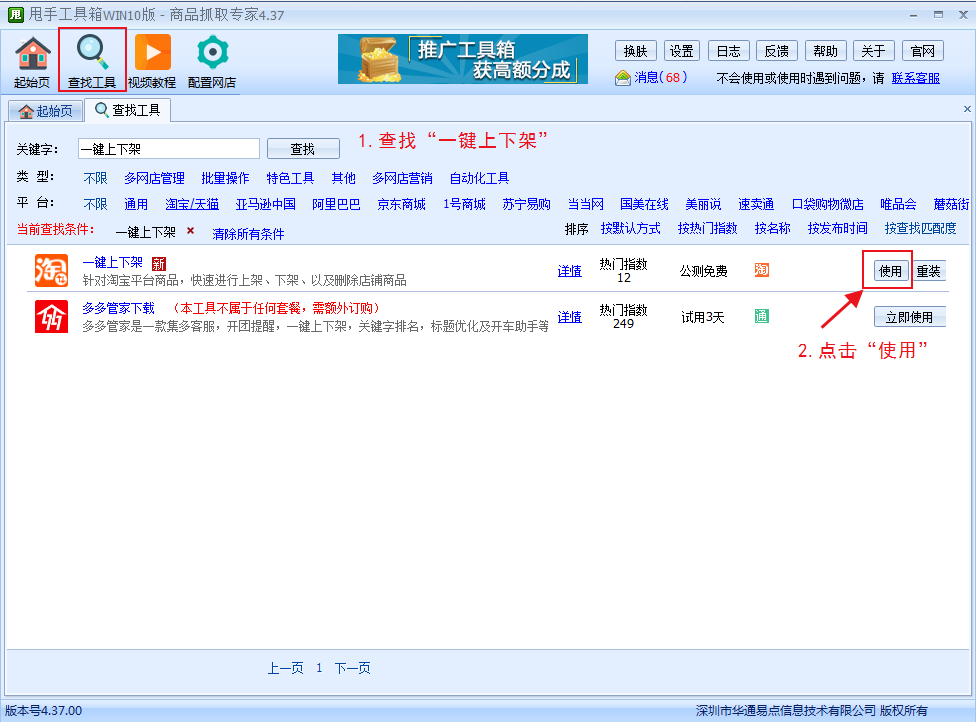Filter by platform 口袋购物微店
Viewport: 976px width, 722px height.
pos(827,204)
